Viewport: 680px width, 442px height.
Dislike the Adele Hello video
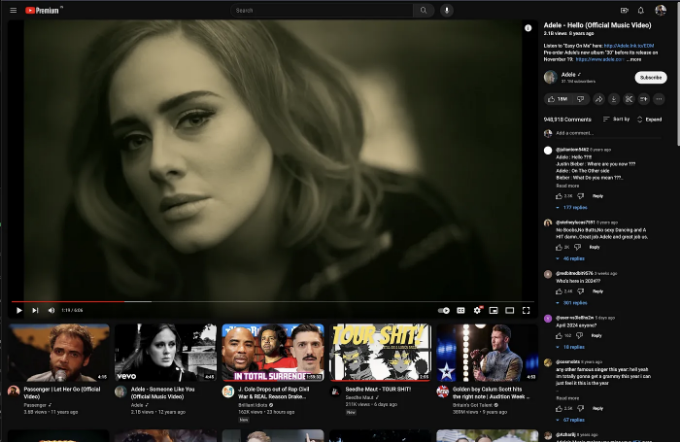[x=581, y=99]
